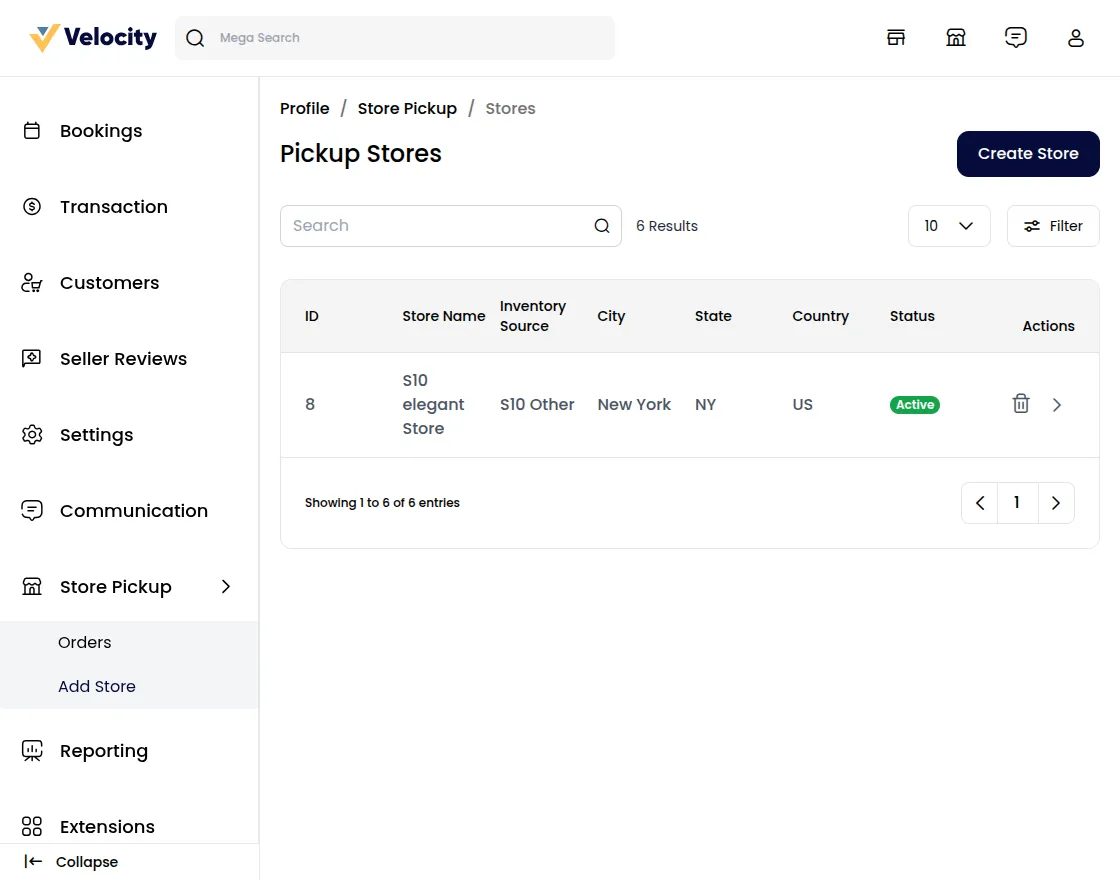The width and height of the screenshot is (1120, 880).
Task: Click the Reporting chart icon
Action: pyautogui.click(x=31, y=751)
